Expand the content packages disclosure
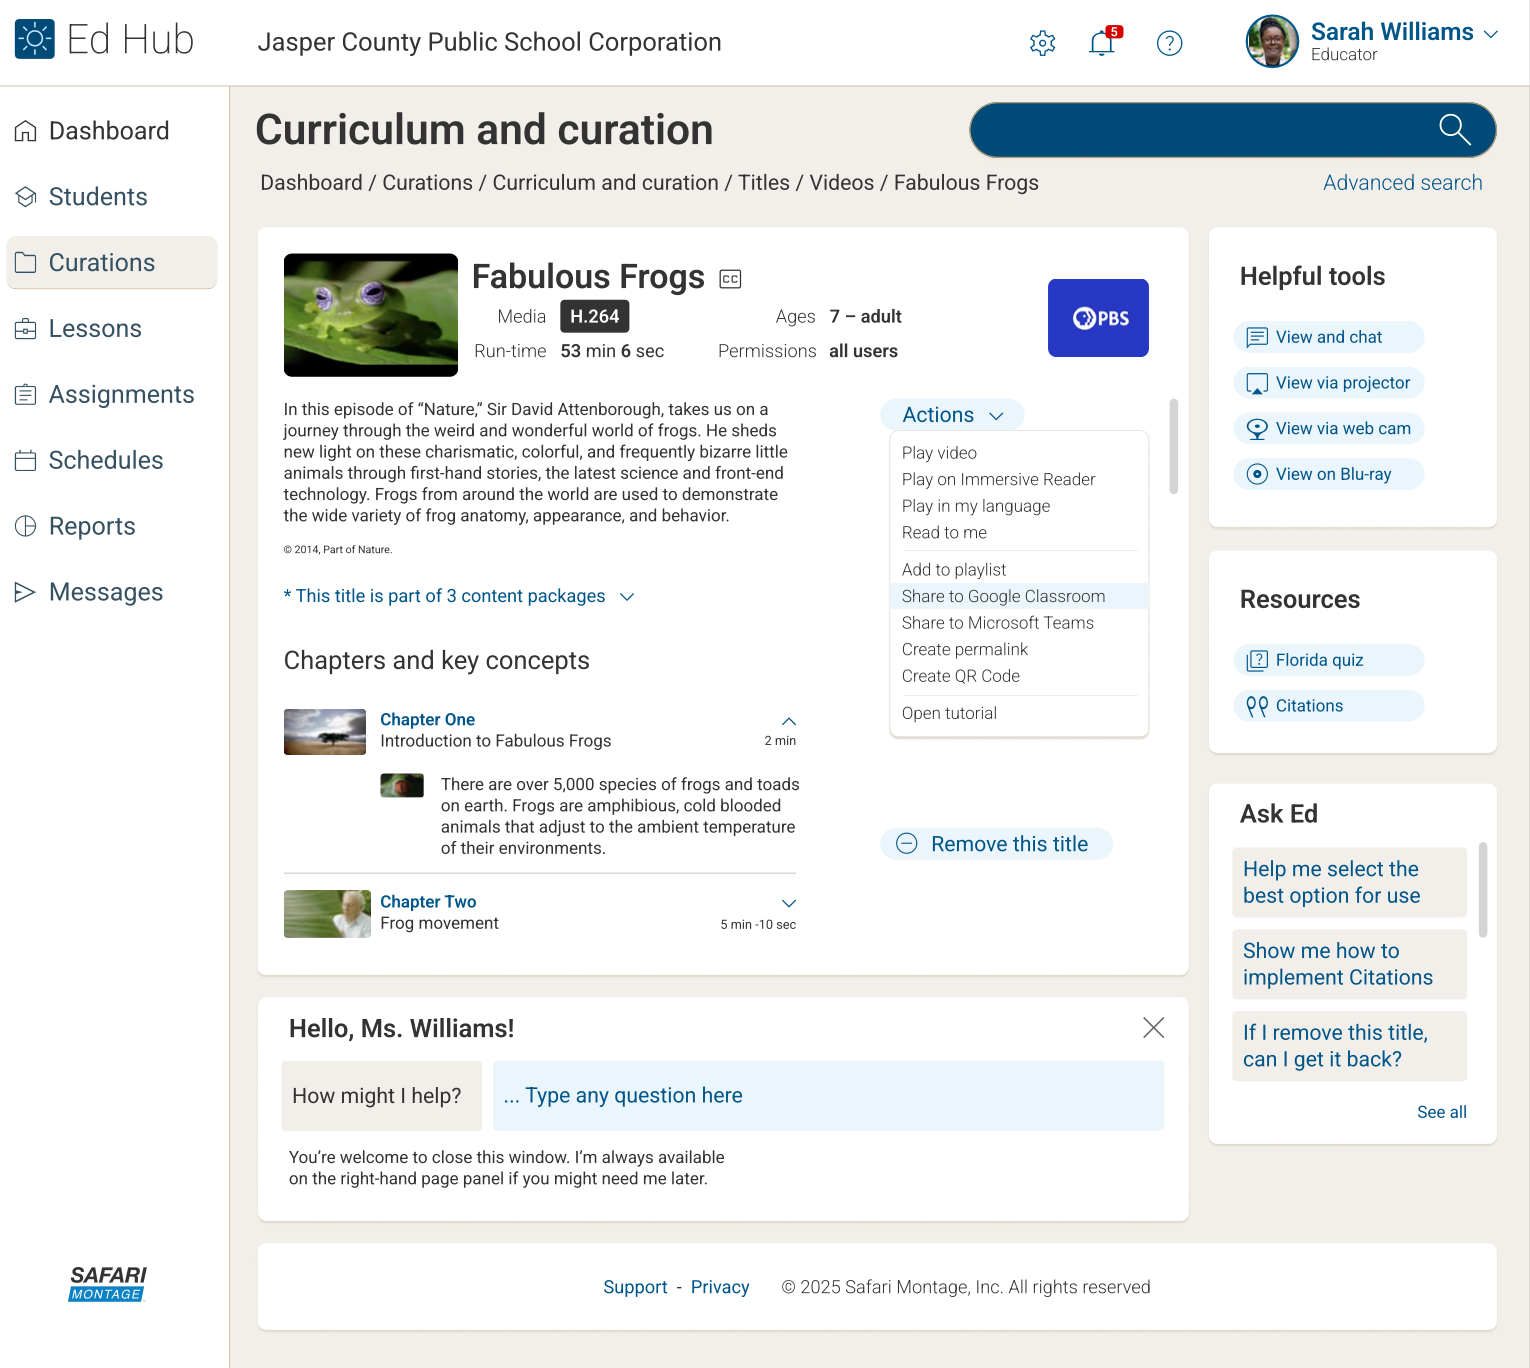 (627, 597)
